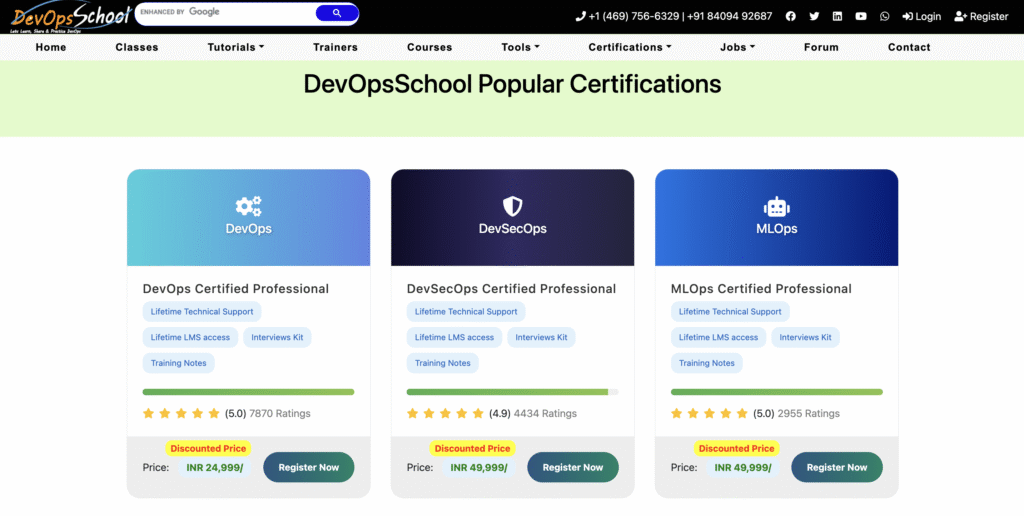Open the Twitter profile icon
The height and width of the screenshot is (516, 1024).
pos(814,16)
